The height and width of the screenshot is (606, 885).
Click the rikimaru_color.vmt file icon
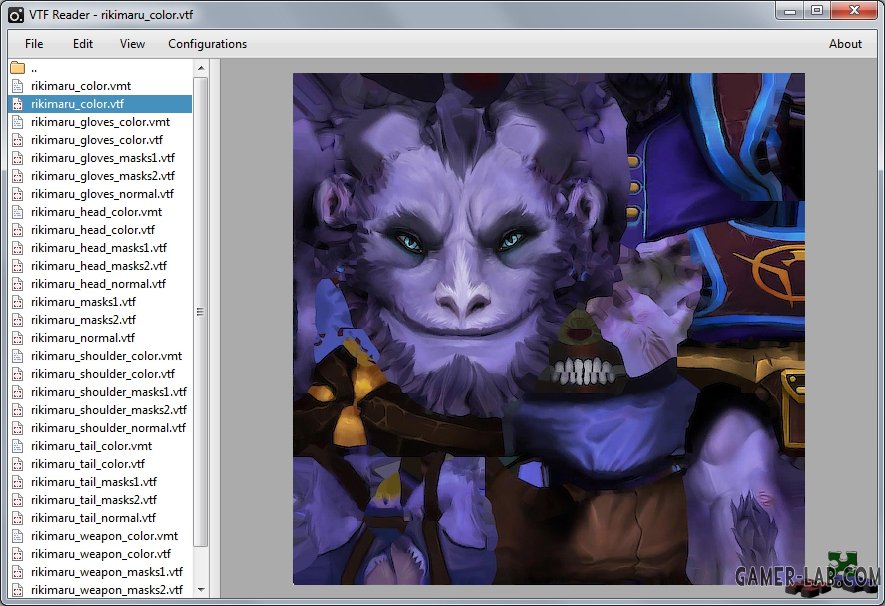click(17, 86)
